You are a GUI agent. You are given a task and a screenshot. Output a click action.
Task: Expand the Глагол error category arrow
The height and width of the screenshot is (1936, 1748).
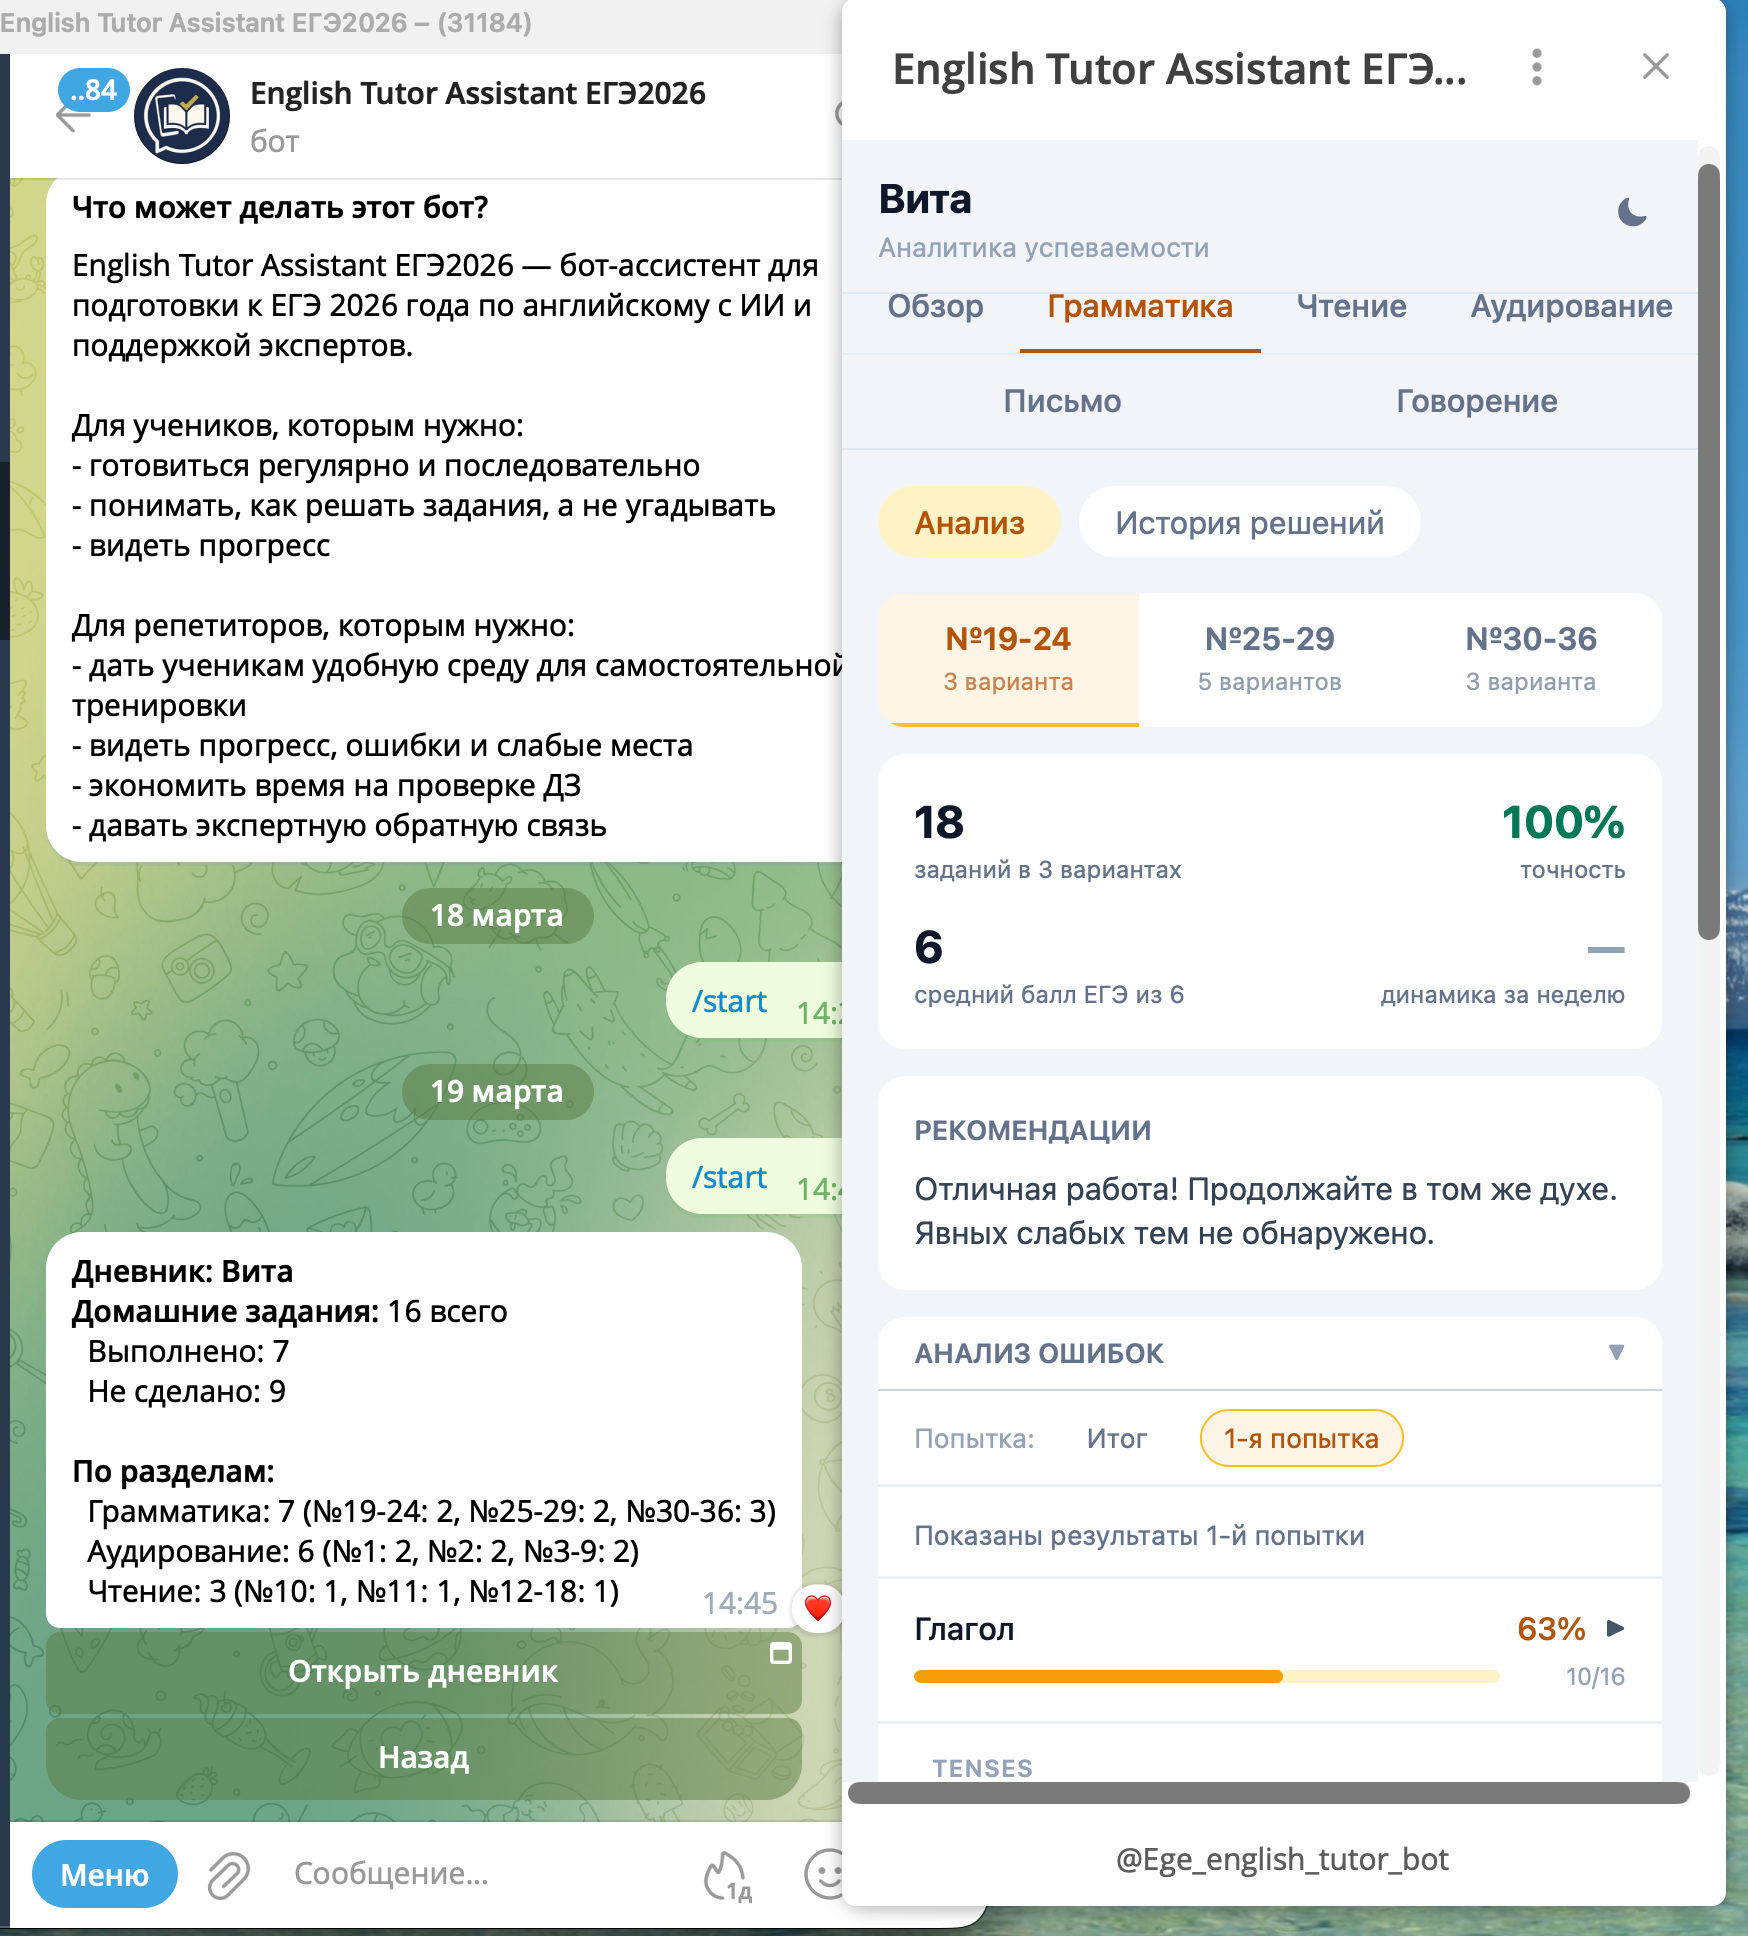pyautogui.click(x=1614, y=1628)
